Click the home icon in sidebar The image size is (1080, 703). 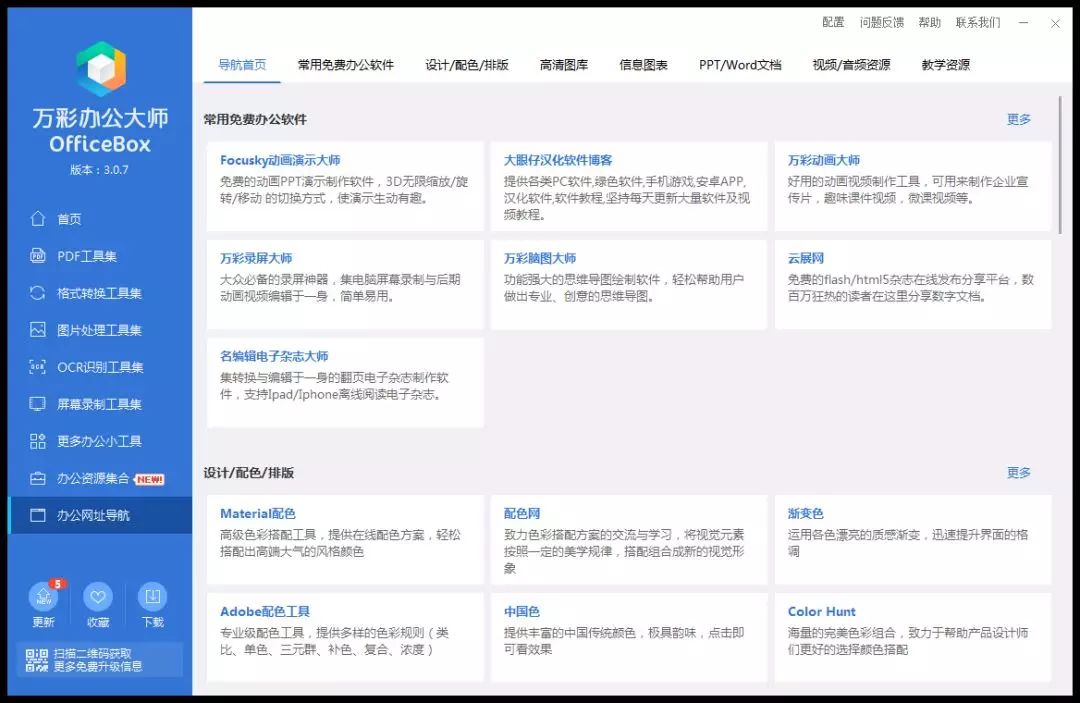click(x=38, y=219)
